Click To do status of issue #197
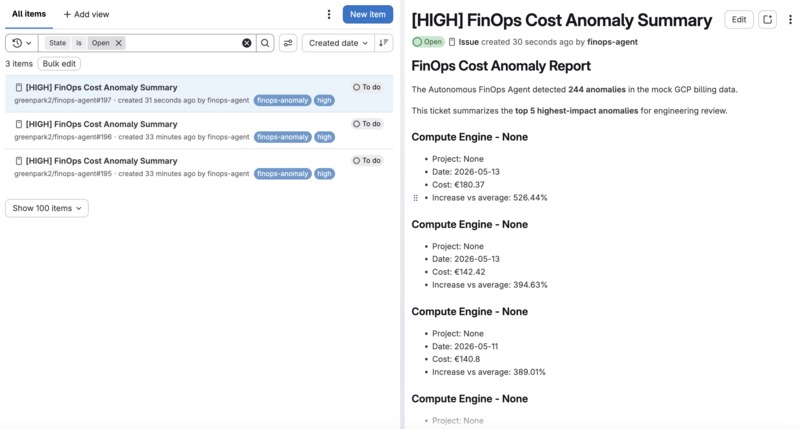 367,87
